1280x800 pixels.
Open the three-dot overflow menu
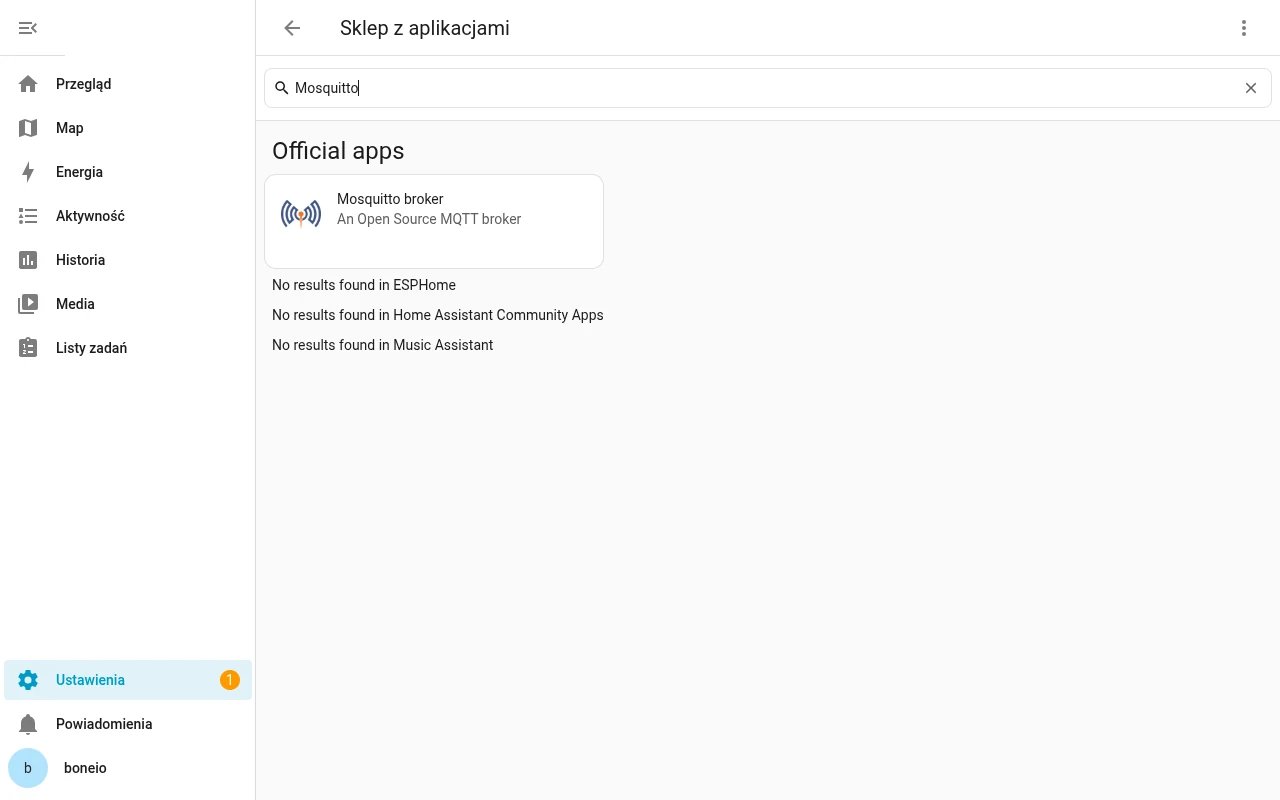(x=1244, y=28)
